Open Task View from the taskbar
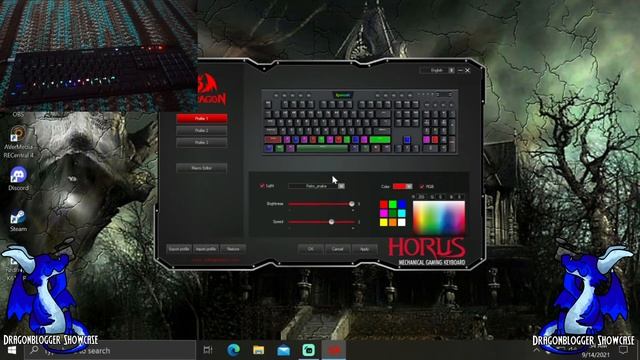This screenshot has width=640, height=360. 208,350
